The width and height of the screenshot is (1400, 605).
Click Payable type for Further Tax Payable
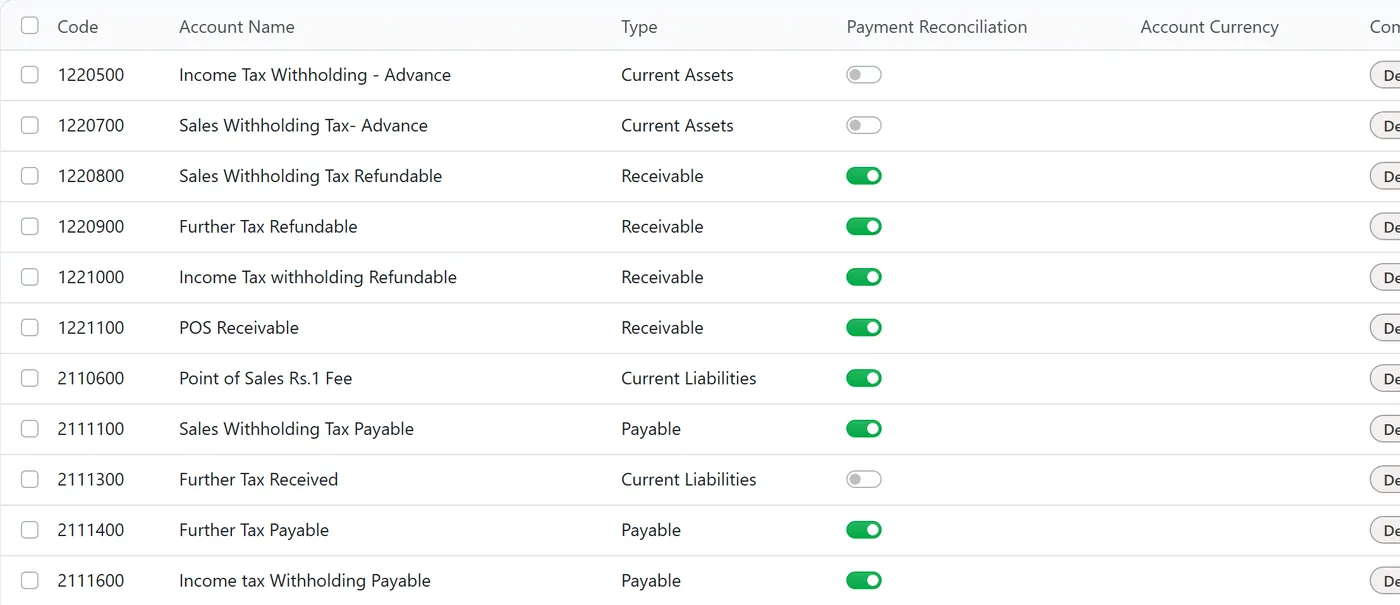click(x=651, y=530)
